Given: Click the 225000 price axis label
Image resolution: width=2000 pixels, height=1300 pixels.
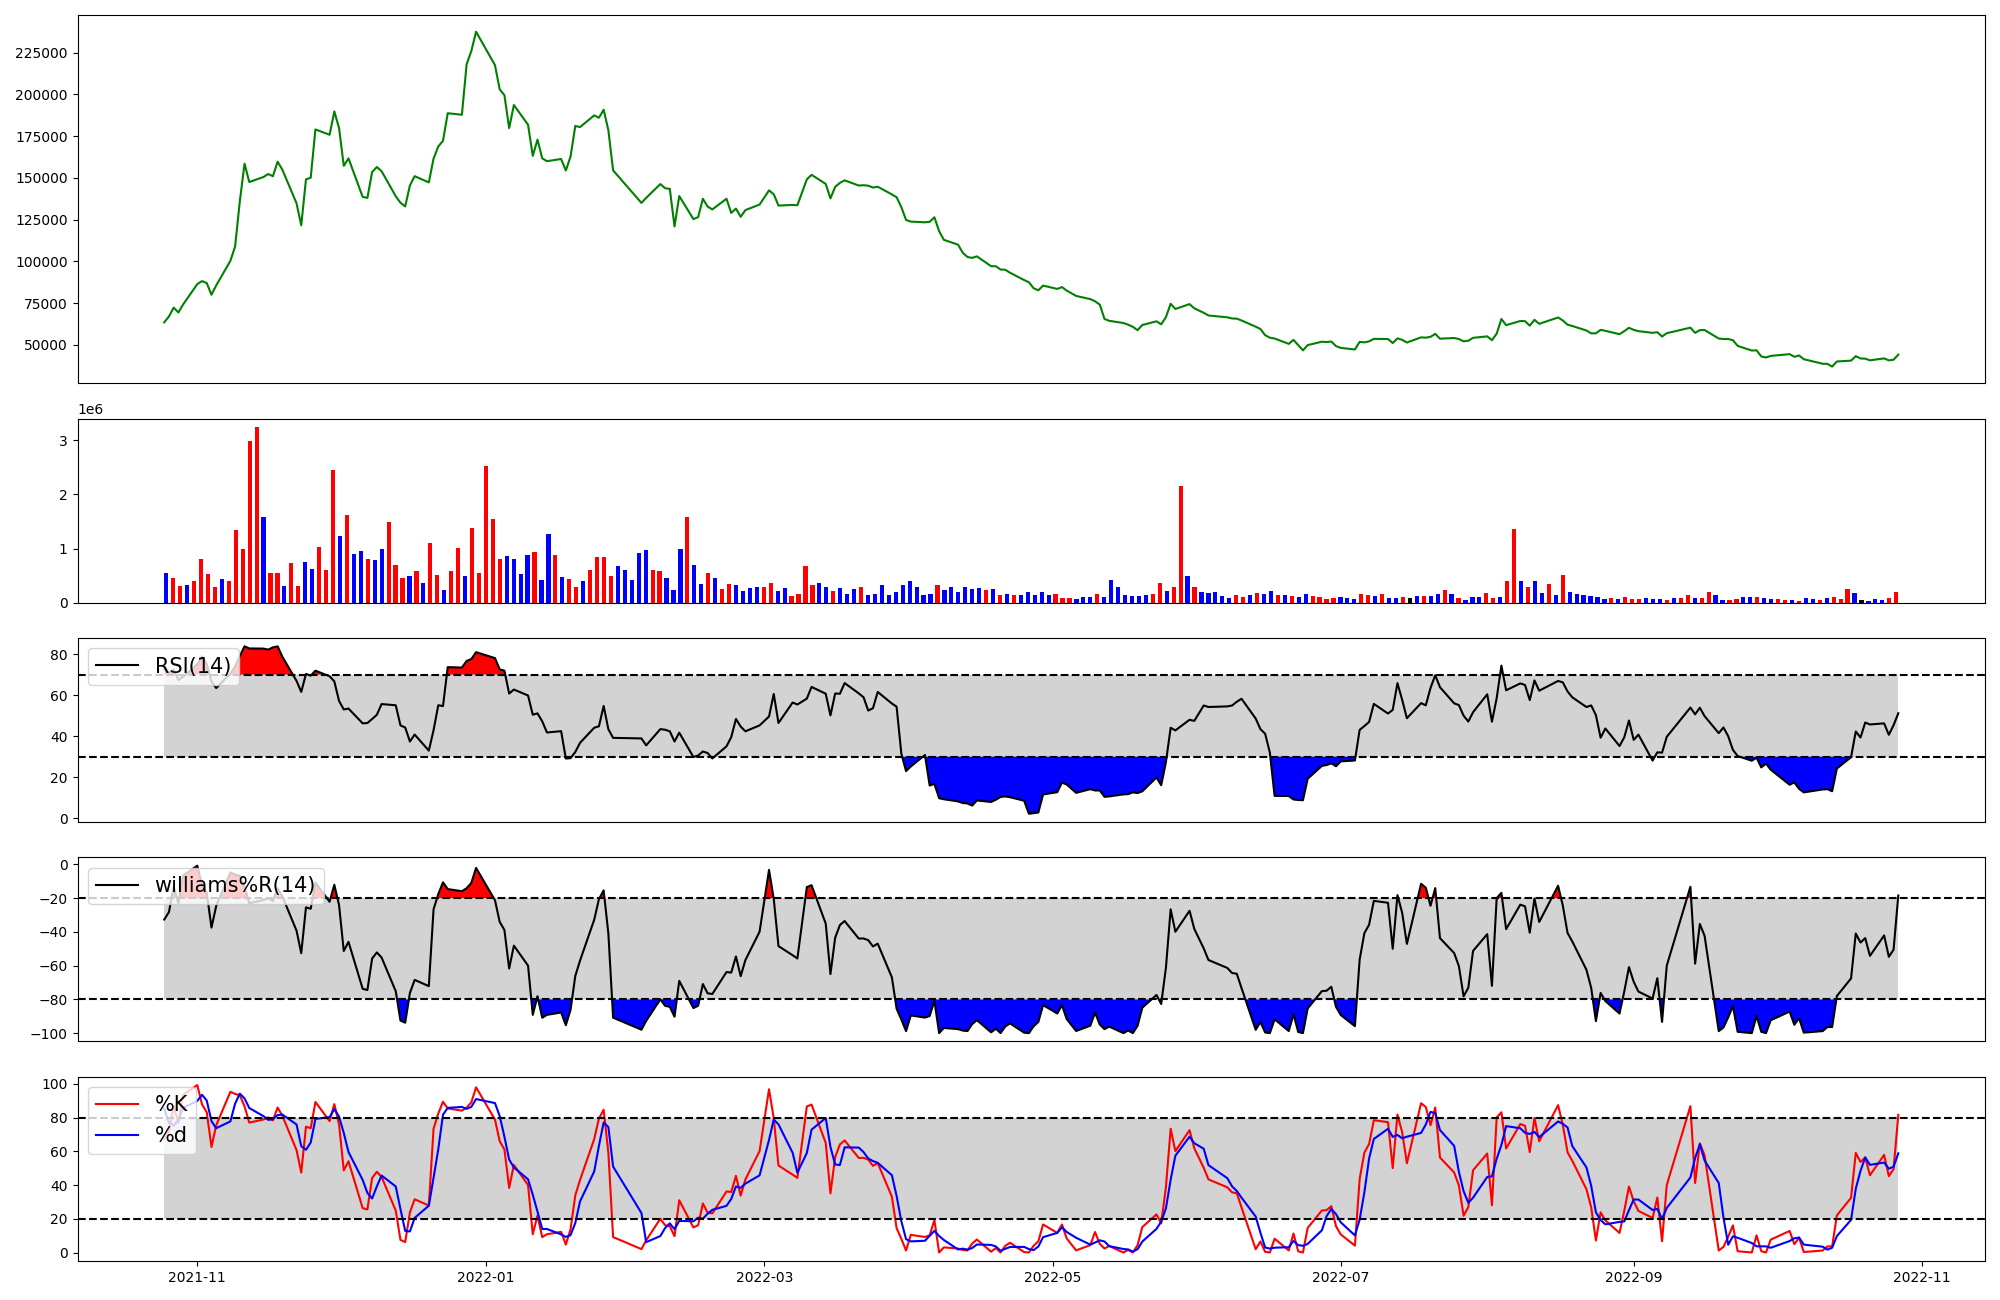Looking at the screenshot, I should [x=42, y=54].
